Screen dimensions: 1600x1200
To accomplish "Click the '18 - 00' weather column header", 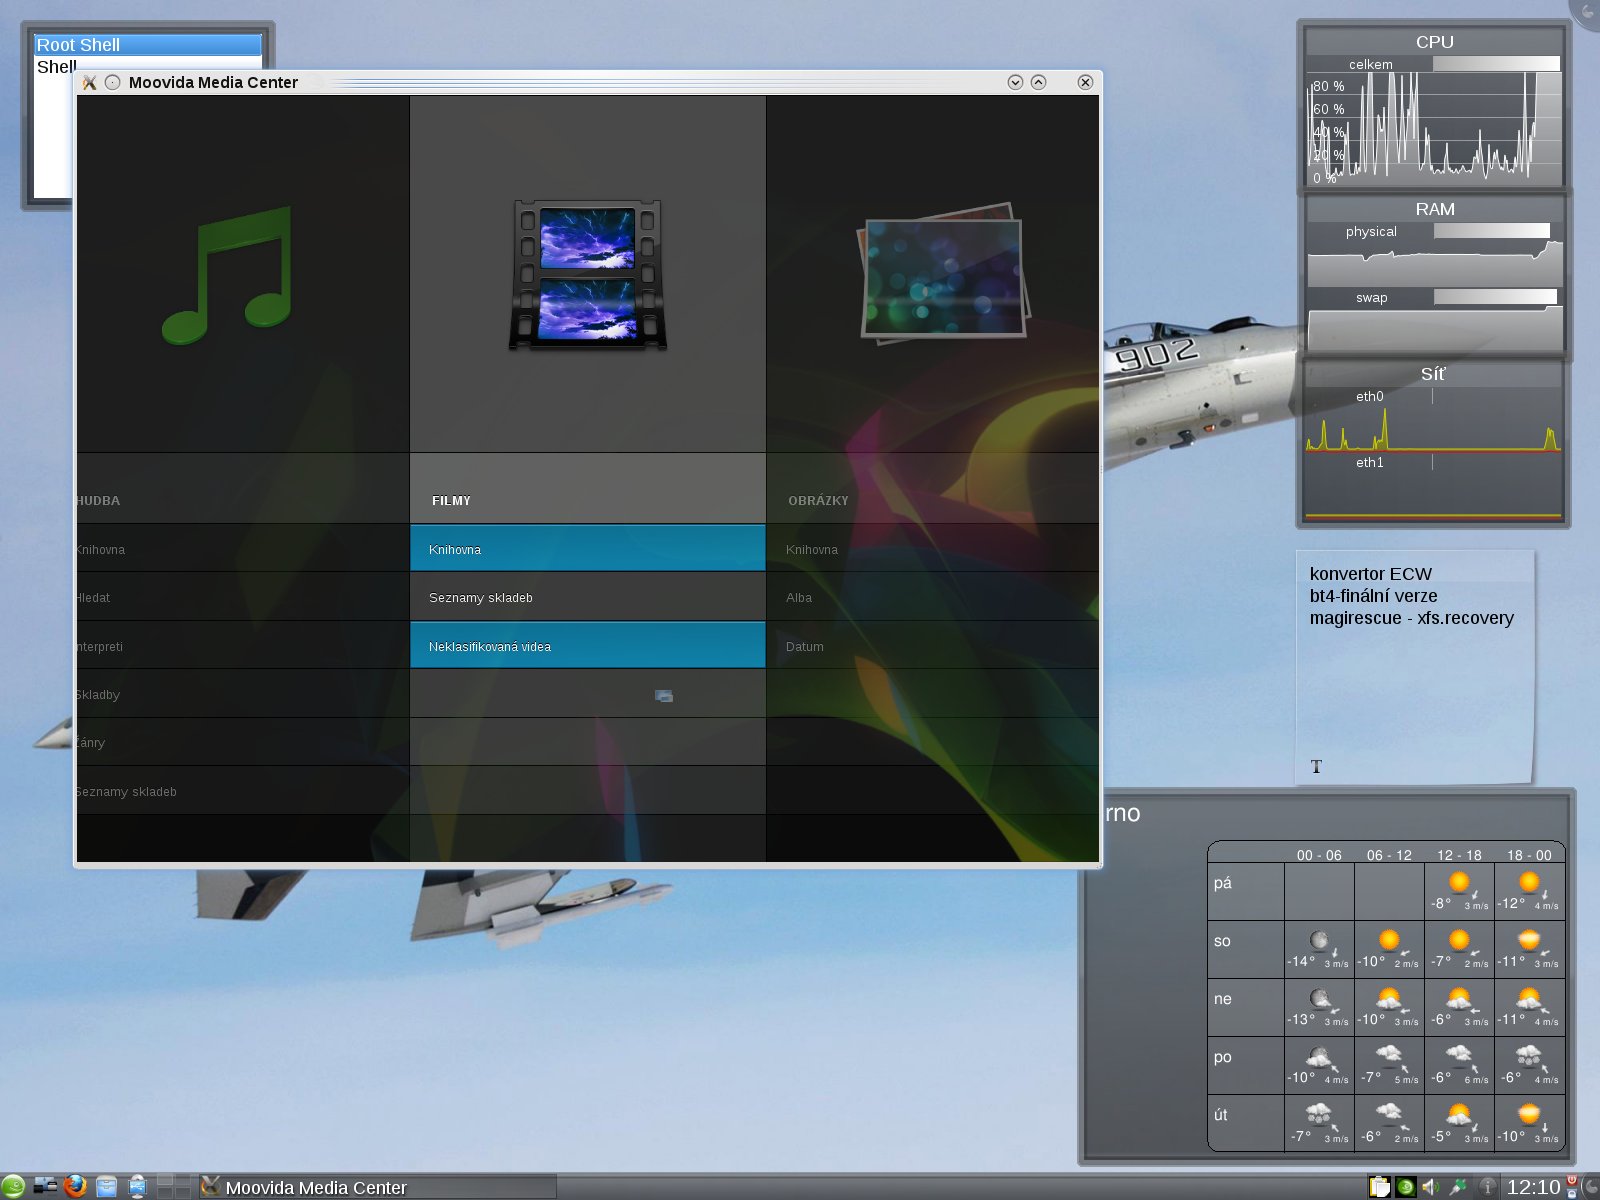I will [x=1529, y=855].
